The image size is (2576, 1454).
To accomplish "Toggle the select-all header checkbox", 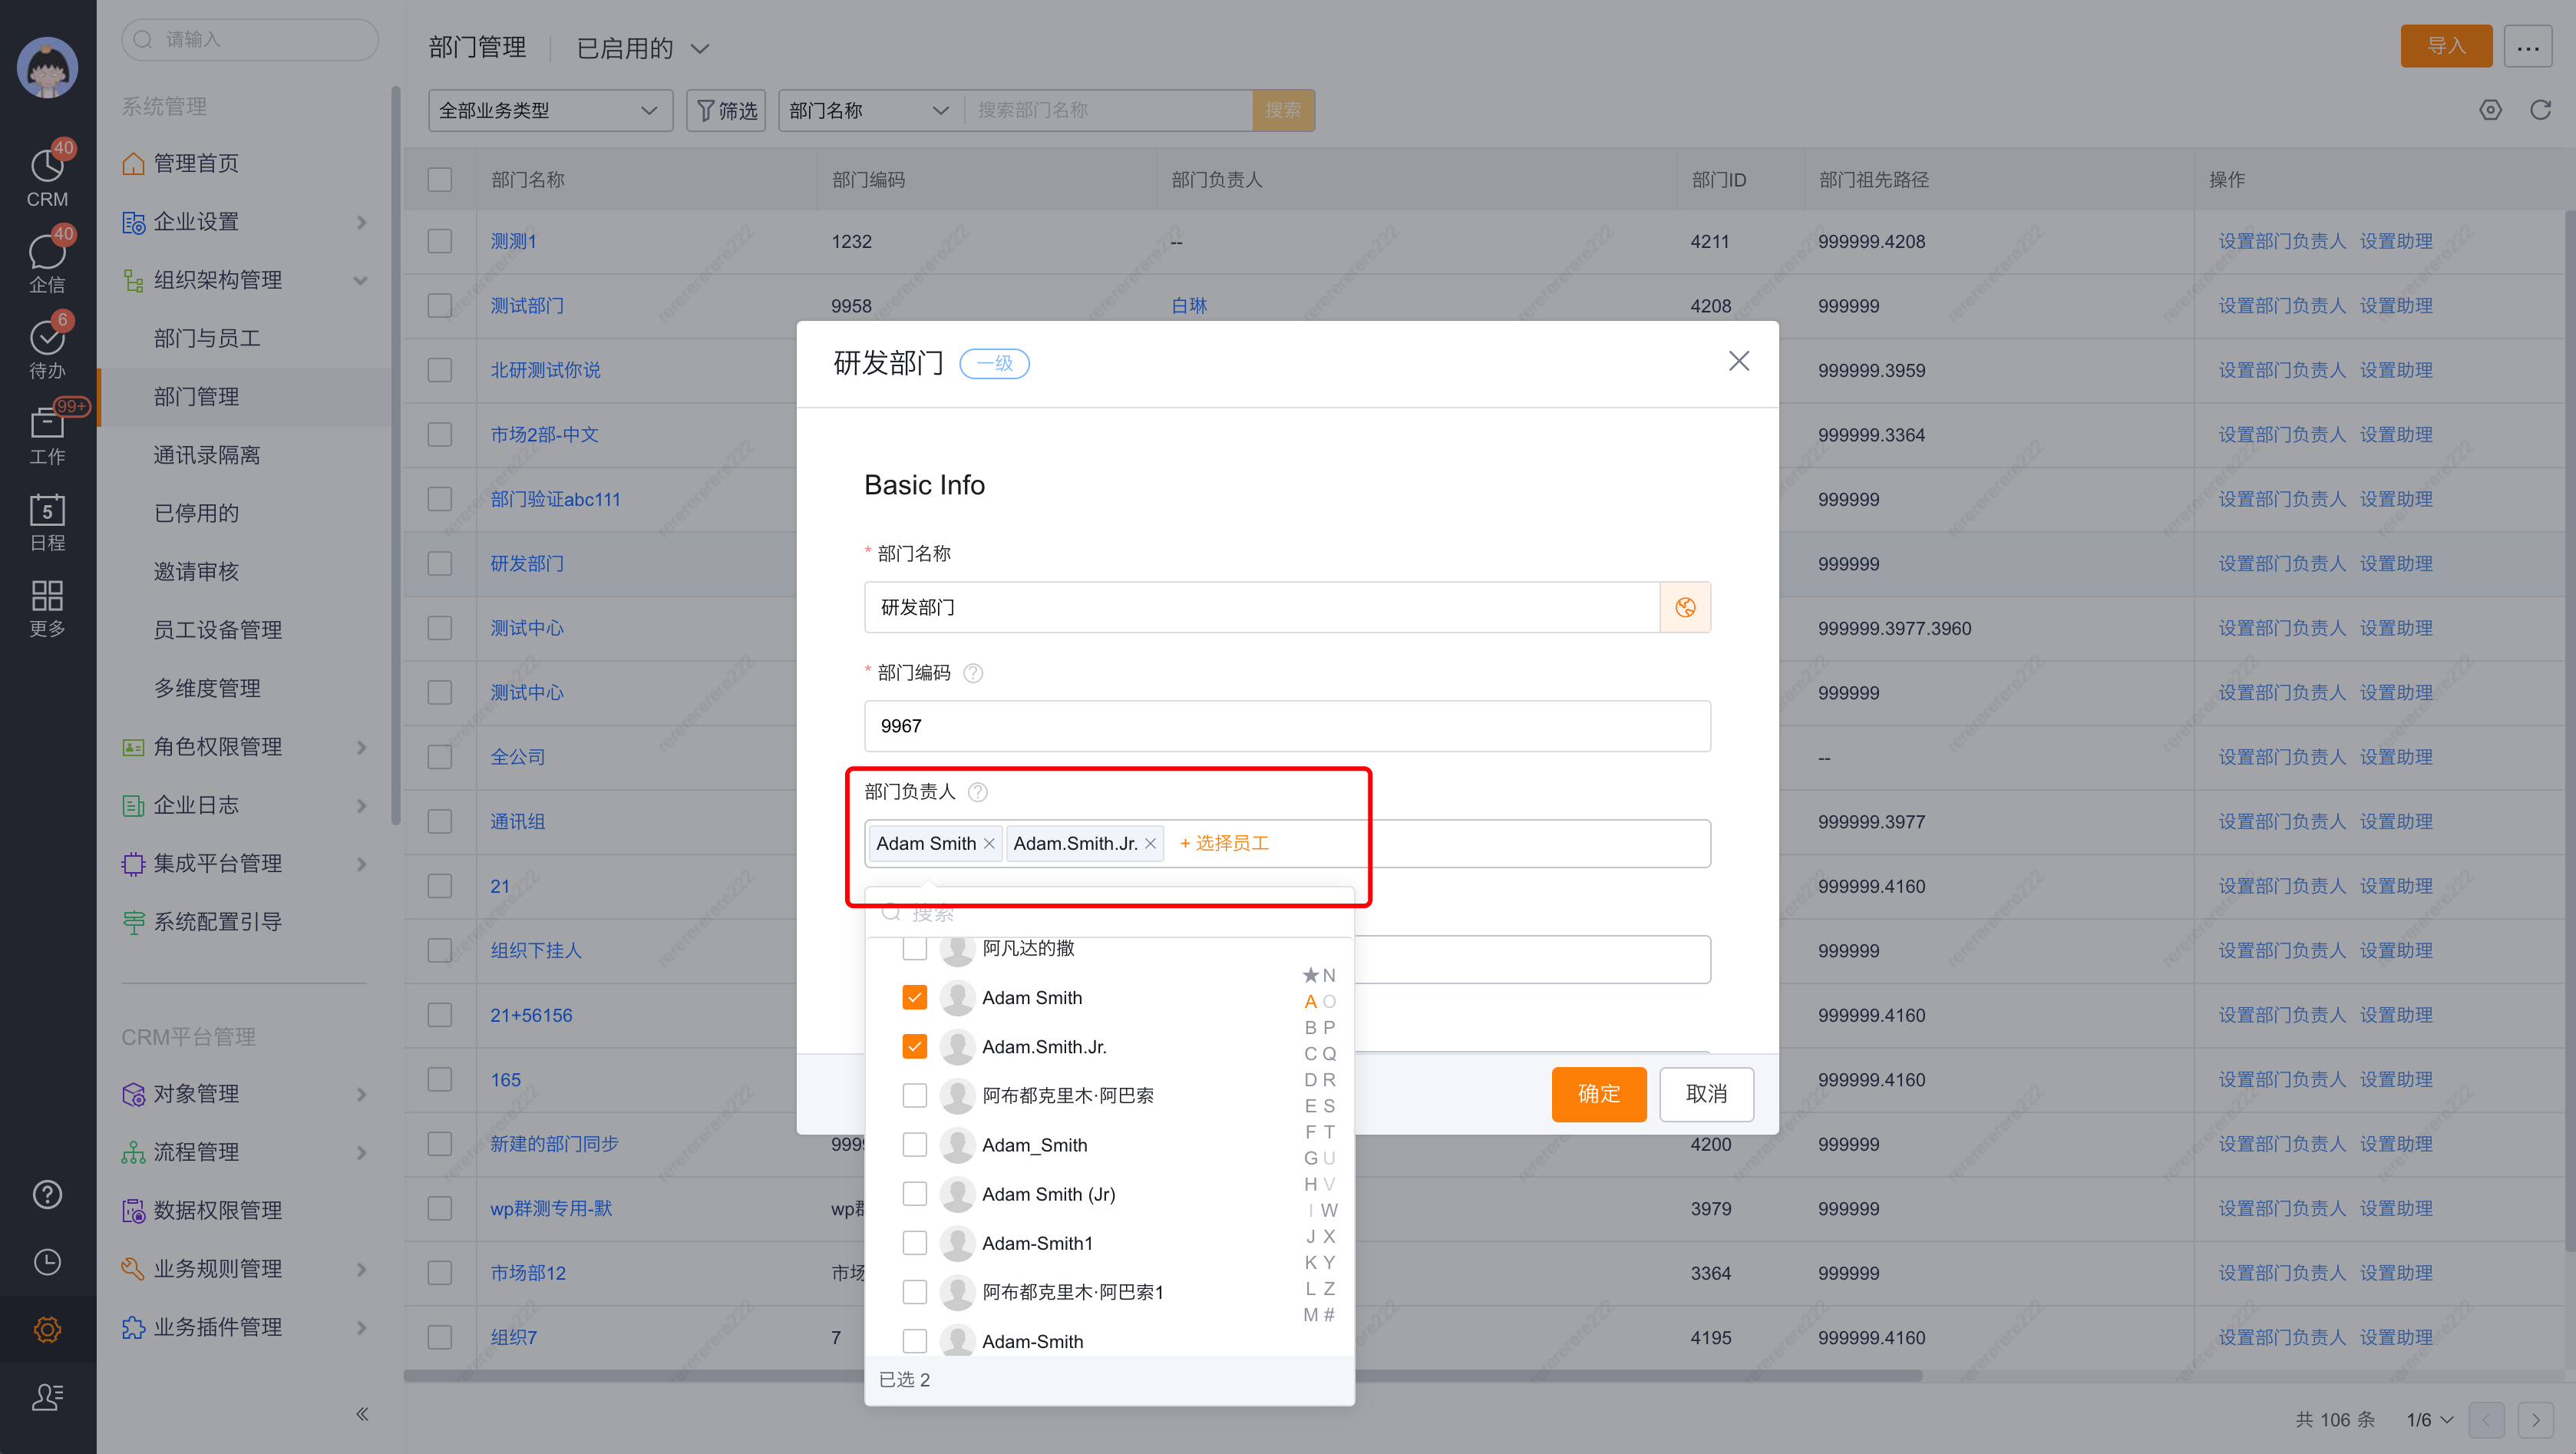I will (x=440, y=179).
